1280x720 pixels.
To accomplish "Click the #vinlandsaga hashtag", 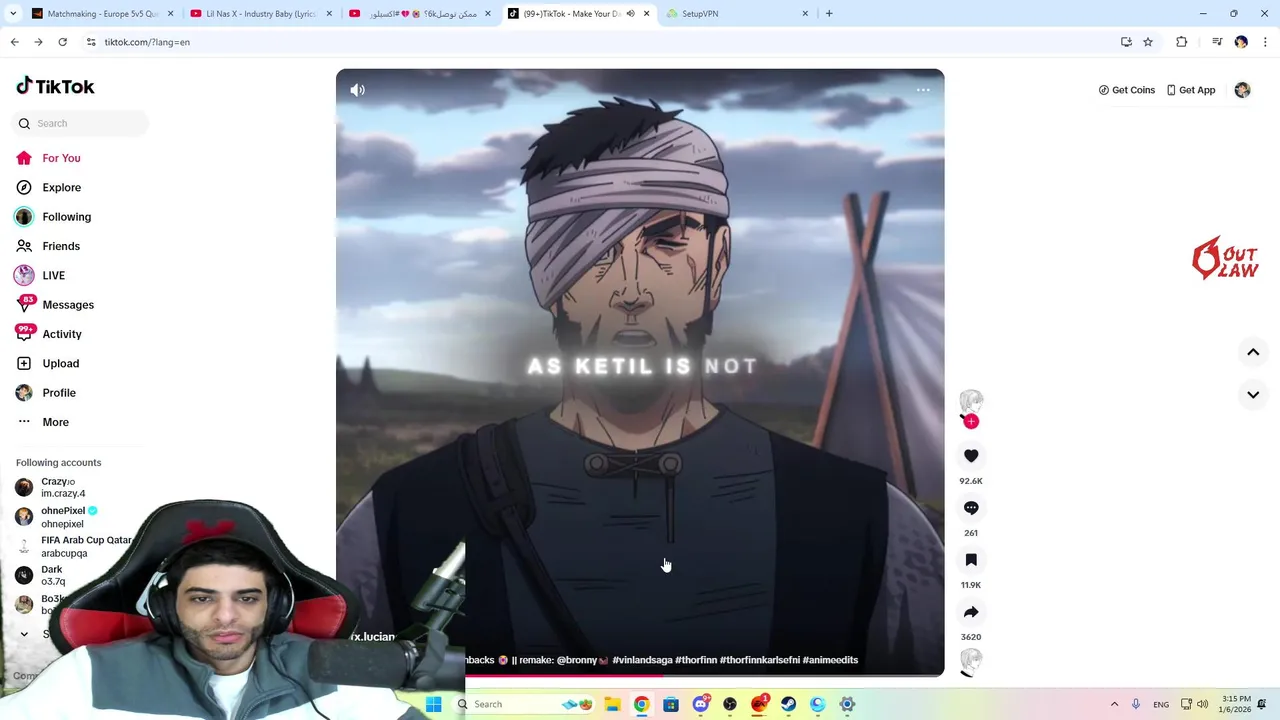I will [x=642, y=660].
